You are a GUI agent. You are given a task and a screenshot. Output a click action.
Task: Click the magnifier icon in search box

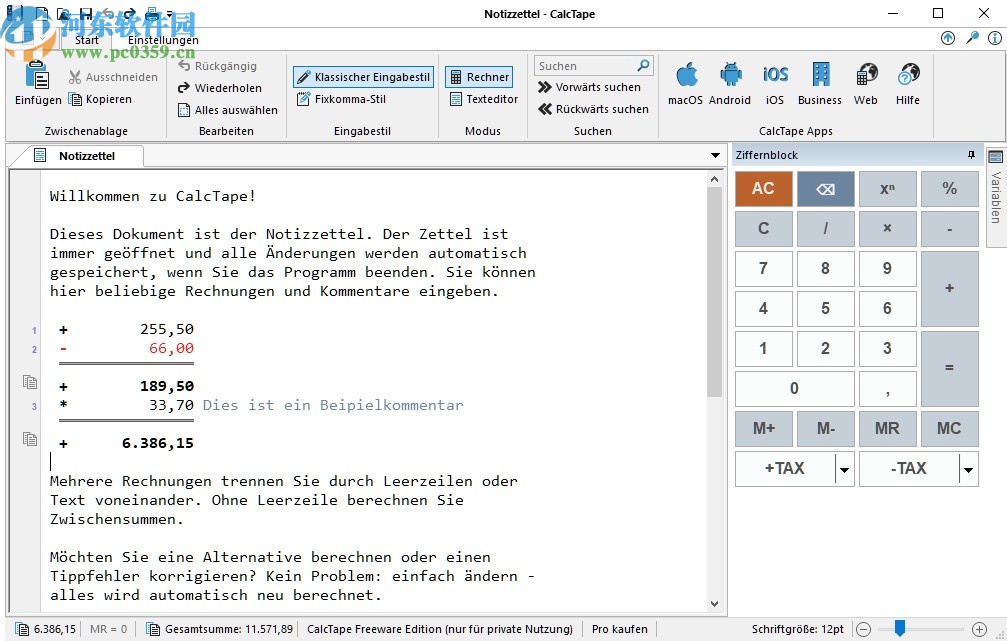[x=644, y=66]
